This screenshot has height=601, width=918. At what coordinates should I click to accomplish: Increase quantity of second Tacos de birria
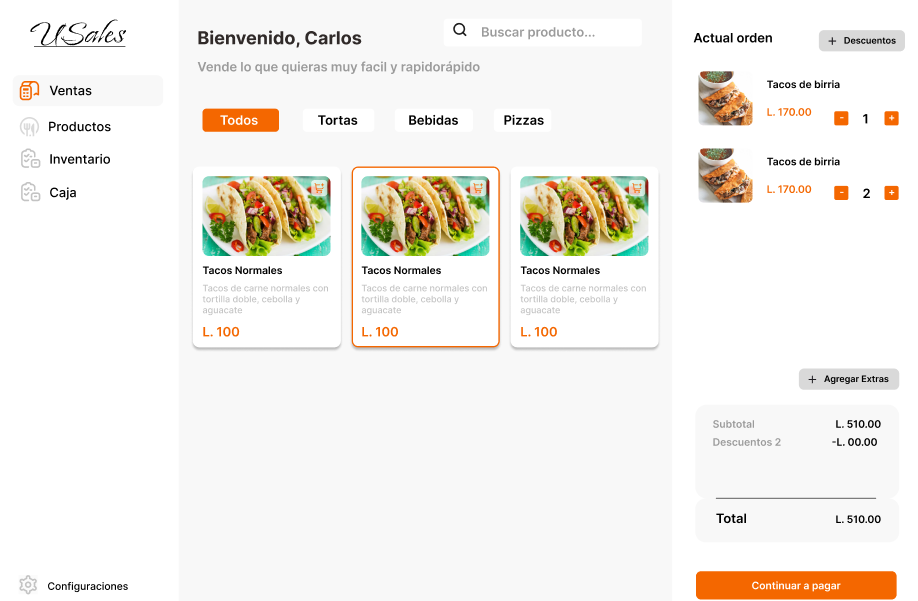891,193
